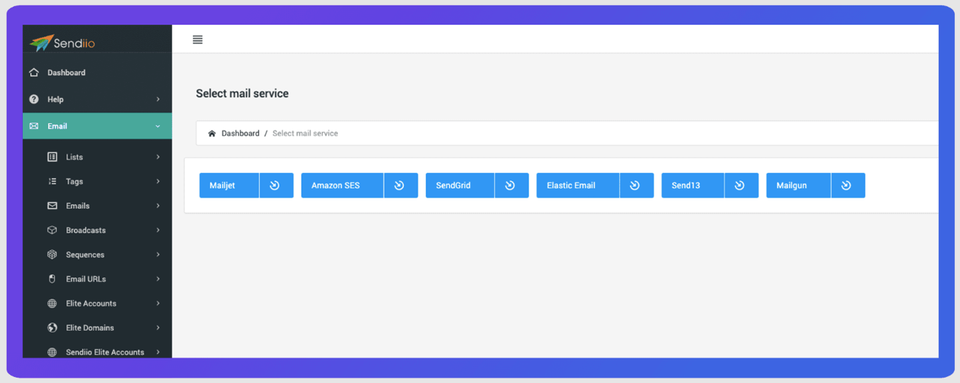Click the clock icon next to SendGrid
Viewport: 960px width, 383px height.
click(x=511, y=185)
